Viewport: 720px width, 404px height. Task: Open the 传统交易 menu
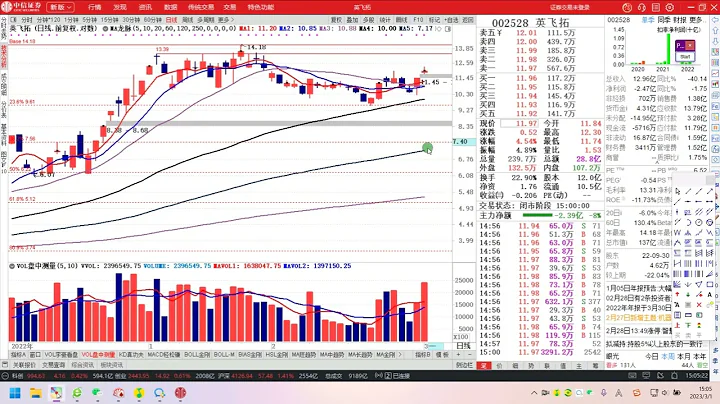(201, 7)
